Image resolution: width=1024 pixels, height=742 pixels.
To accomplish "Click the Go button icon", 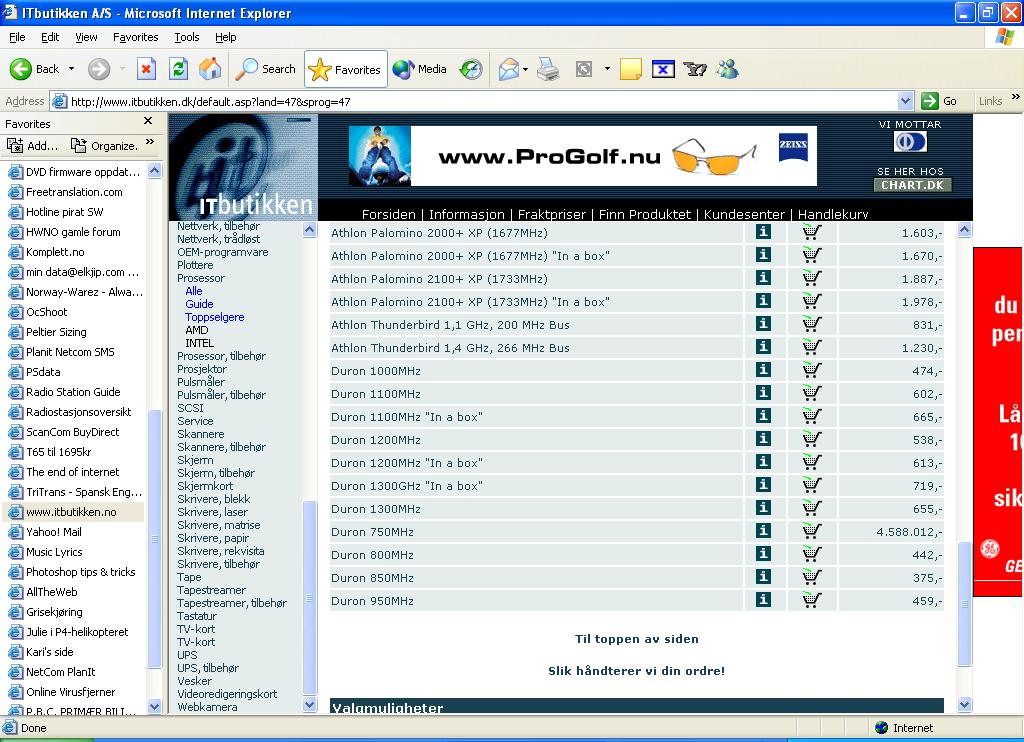I will (929, 101).
